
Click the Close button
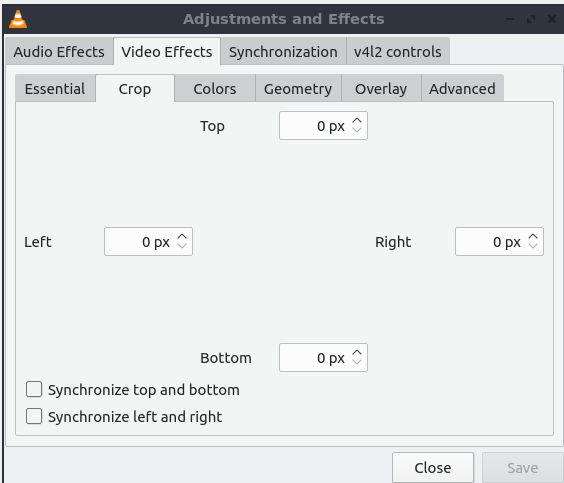point(433,468)
